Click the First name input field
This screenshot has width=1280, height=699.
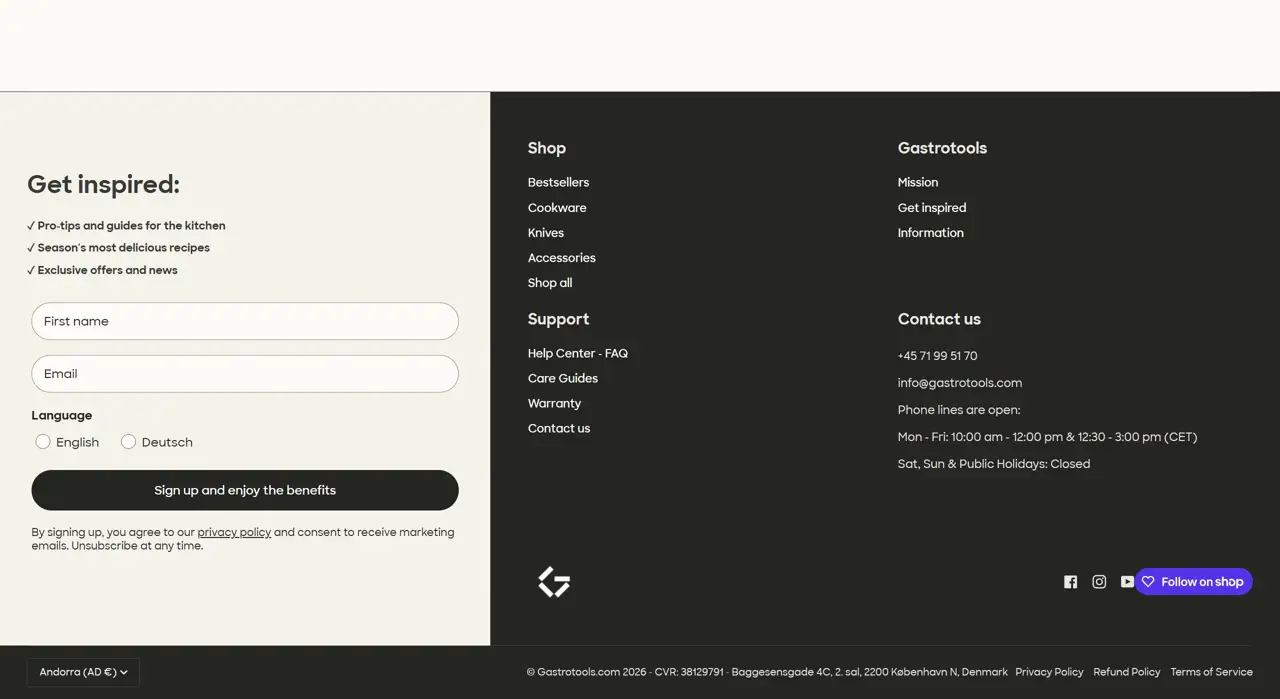(x=245, y=321)
